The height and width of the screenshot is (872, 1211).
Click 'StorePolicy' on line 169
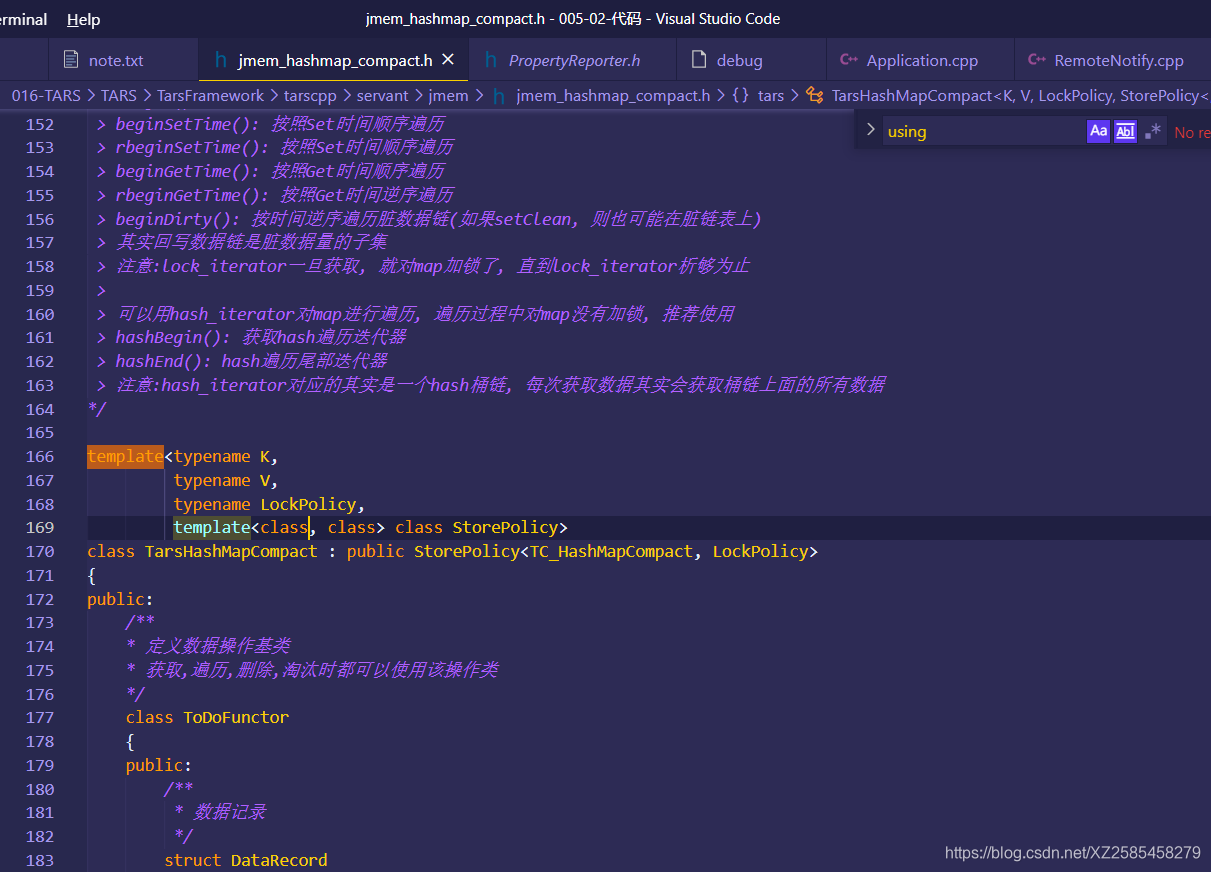505,527
